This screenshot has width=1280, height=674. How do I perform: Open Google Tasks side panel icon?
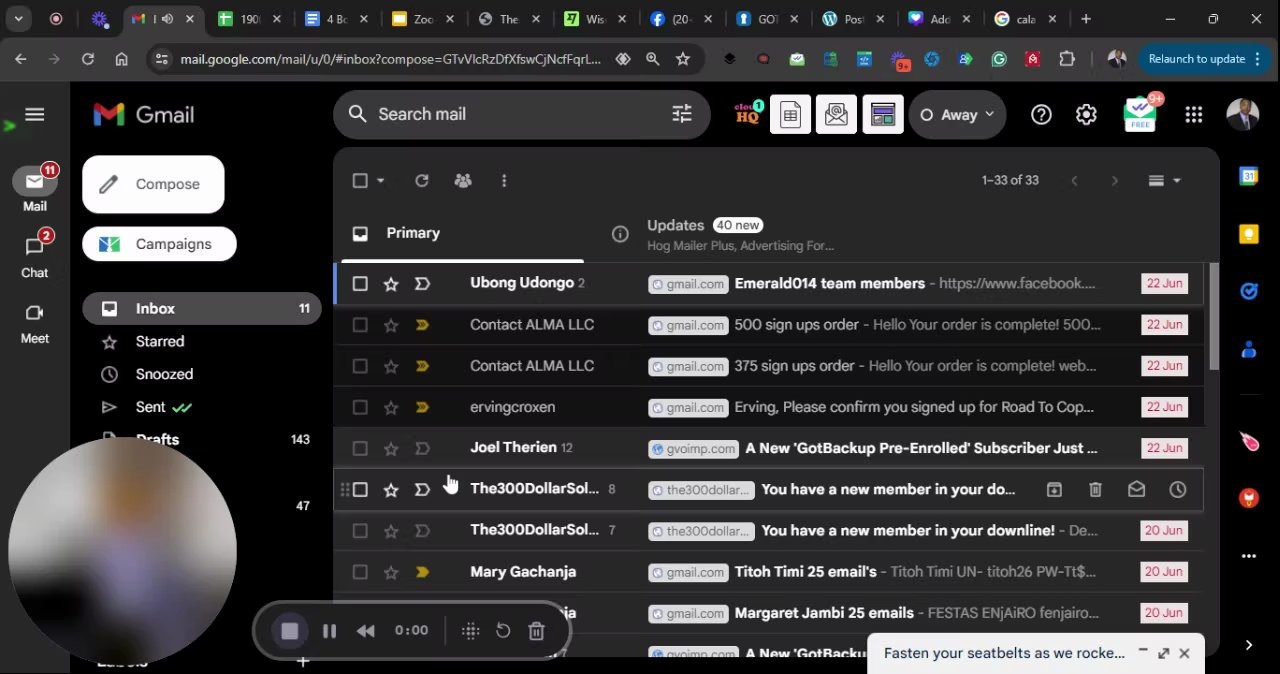1248,291
